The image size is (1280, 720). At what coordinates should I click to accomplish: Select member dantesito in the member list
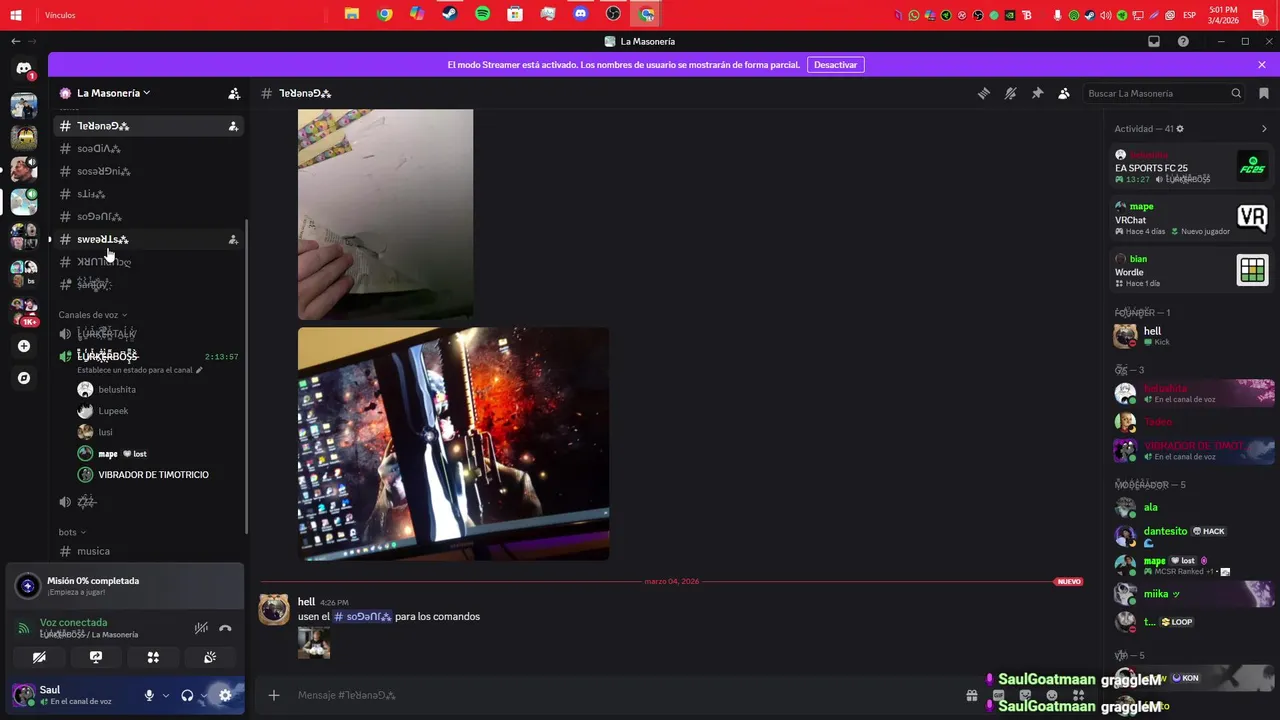point(1192,536)
